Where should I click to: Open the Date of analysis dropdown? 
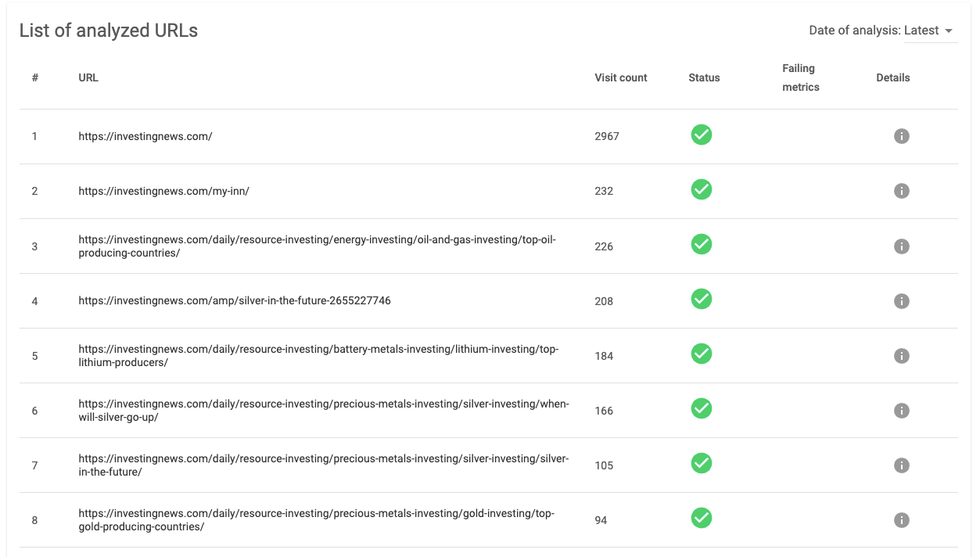pyautogui.click(x=928, y=31)
